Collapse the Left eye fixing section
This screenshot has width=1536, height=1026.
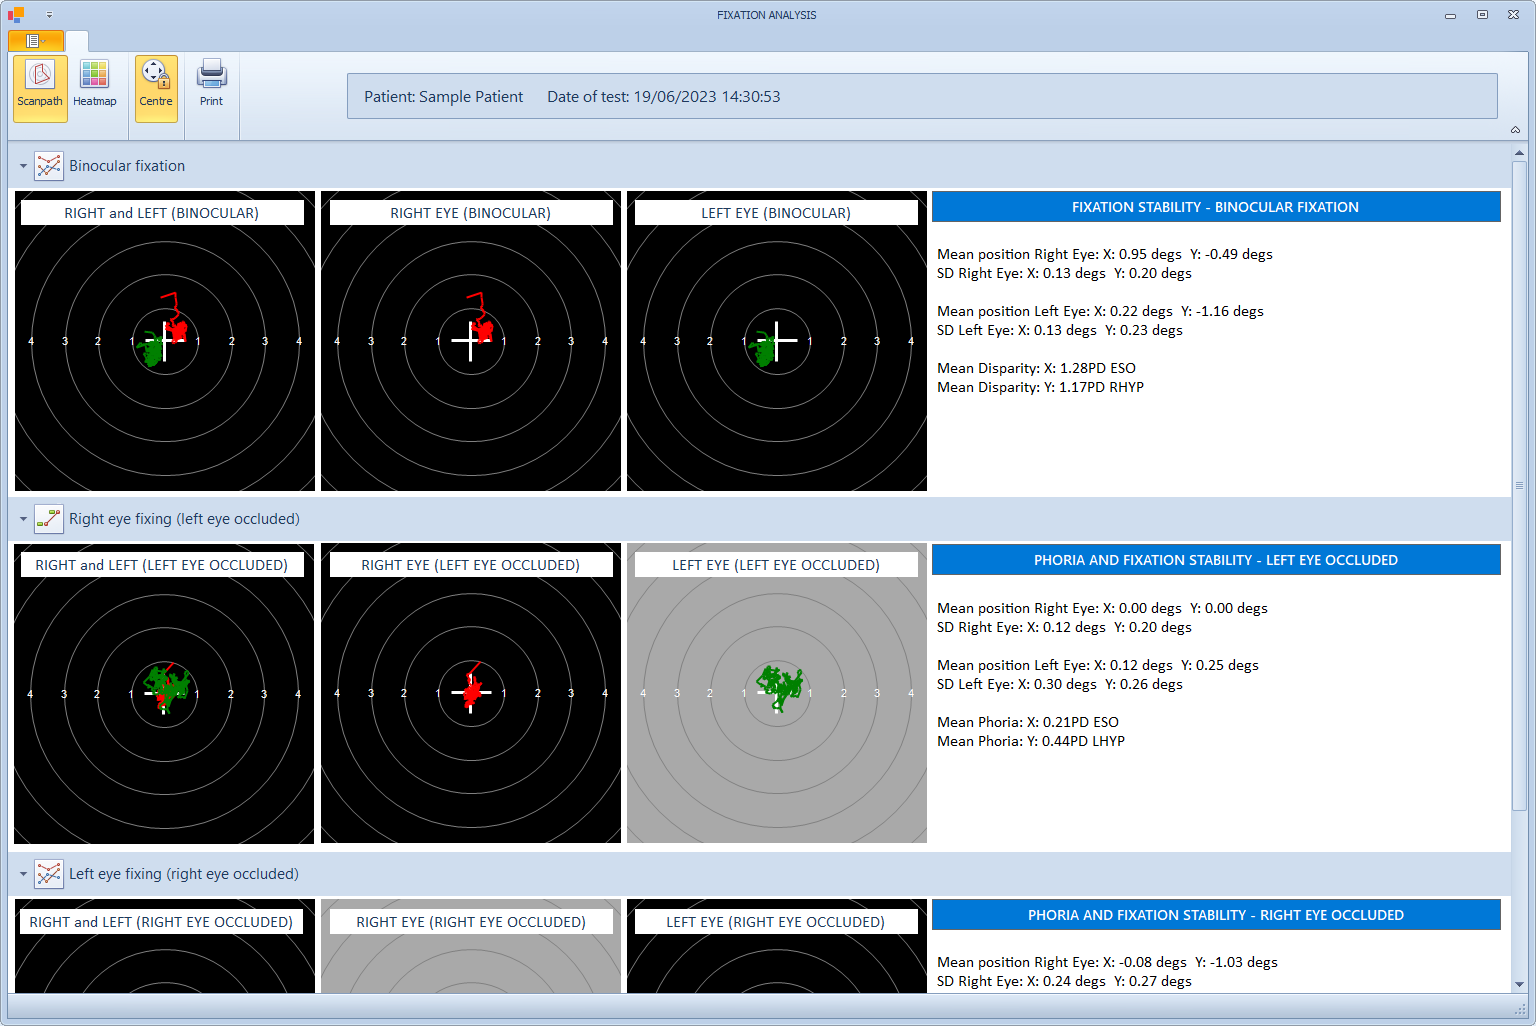coord(23,874)
